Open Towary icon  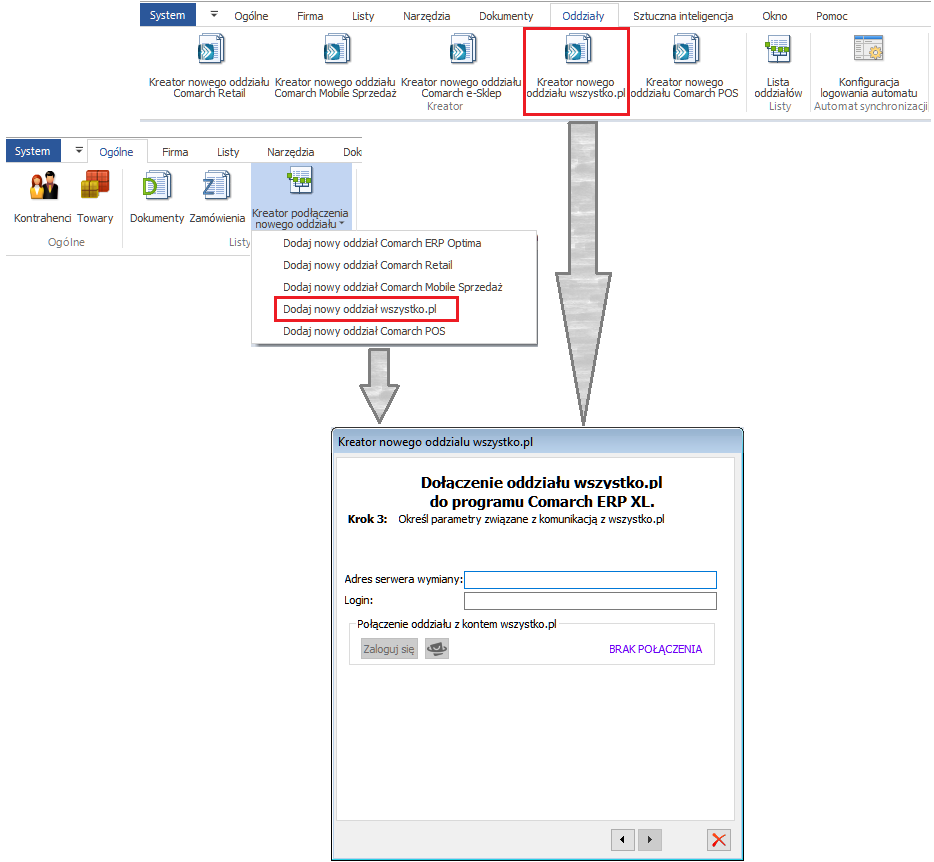tap(95, 197)
